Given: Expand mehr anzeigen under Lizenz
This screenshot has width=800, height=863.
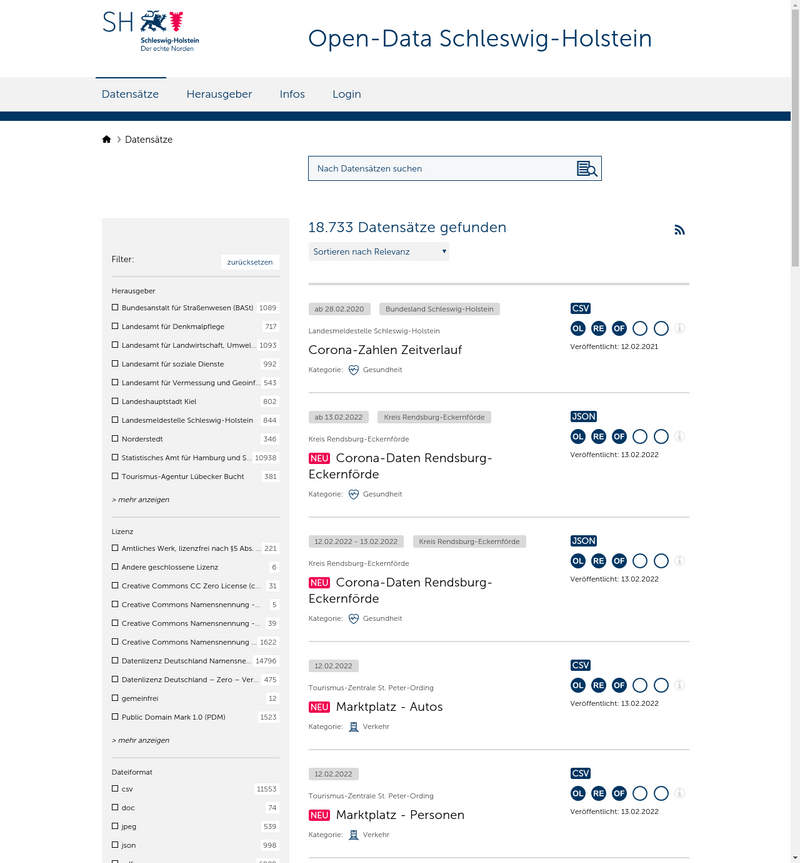Looking at the screenshot, I should 141,740.
